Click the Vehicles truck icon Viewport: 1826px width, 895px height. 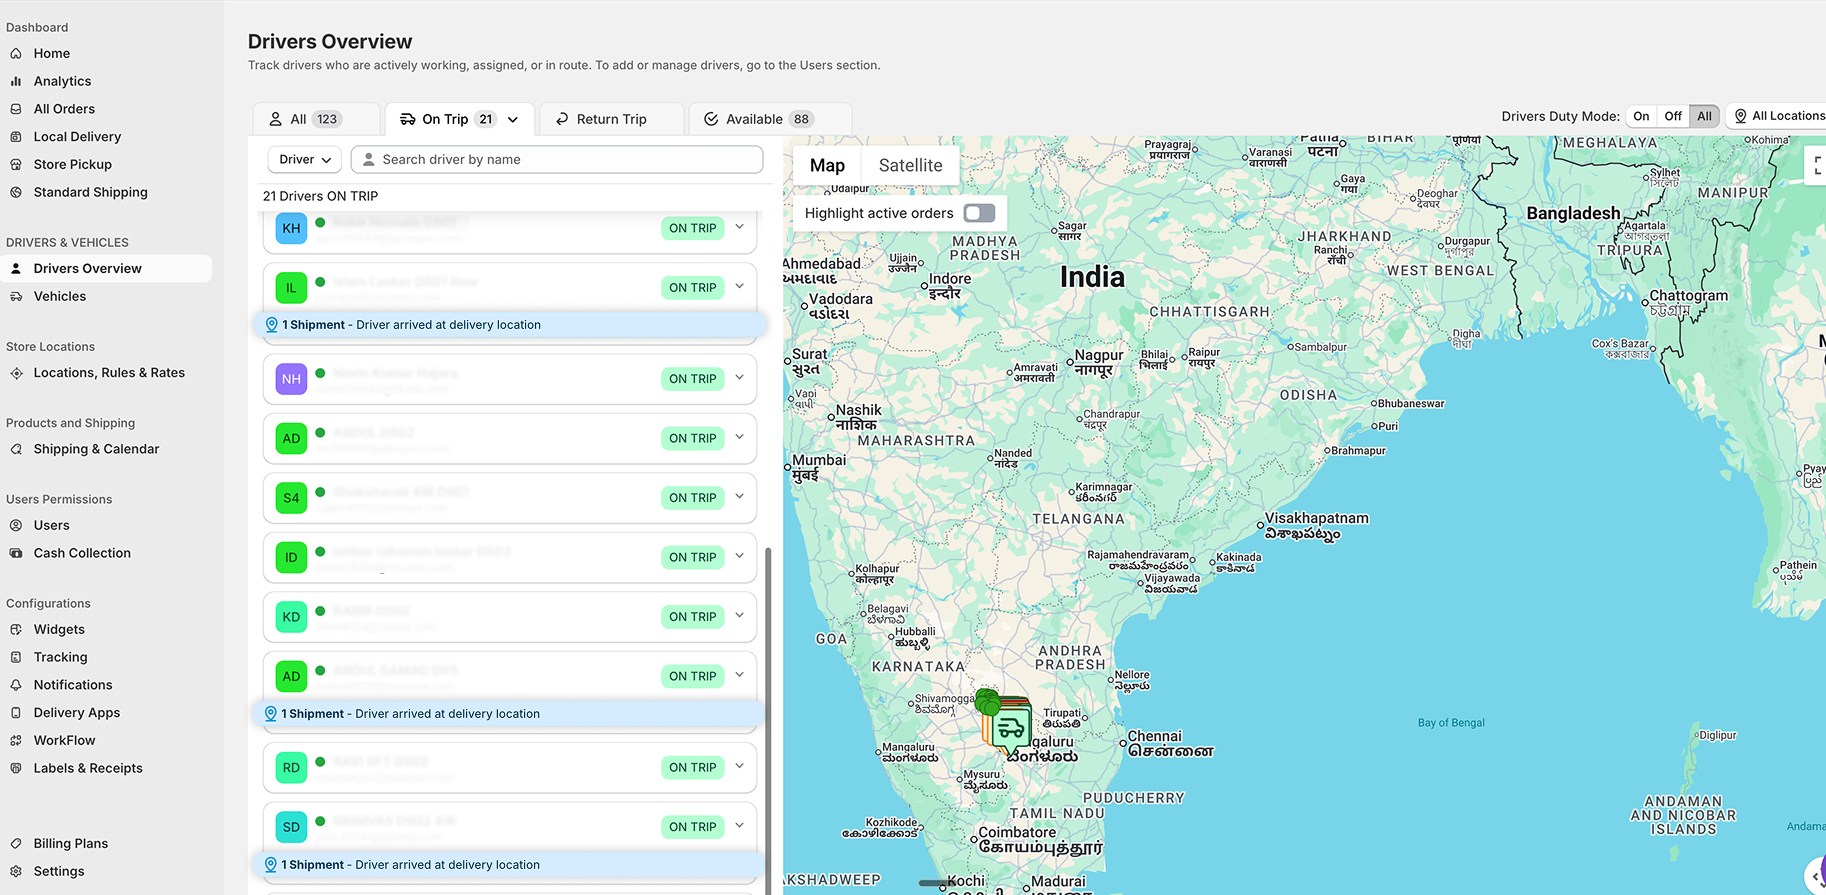[x=16, y=296]
